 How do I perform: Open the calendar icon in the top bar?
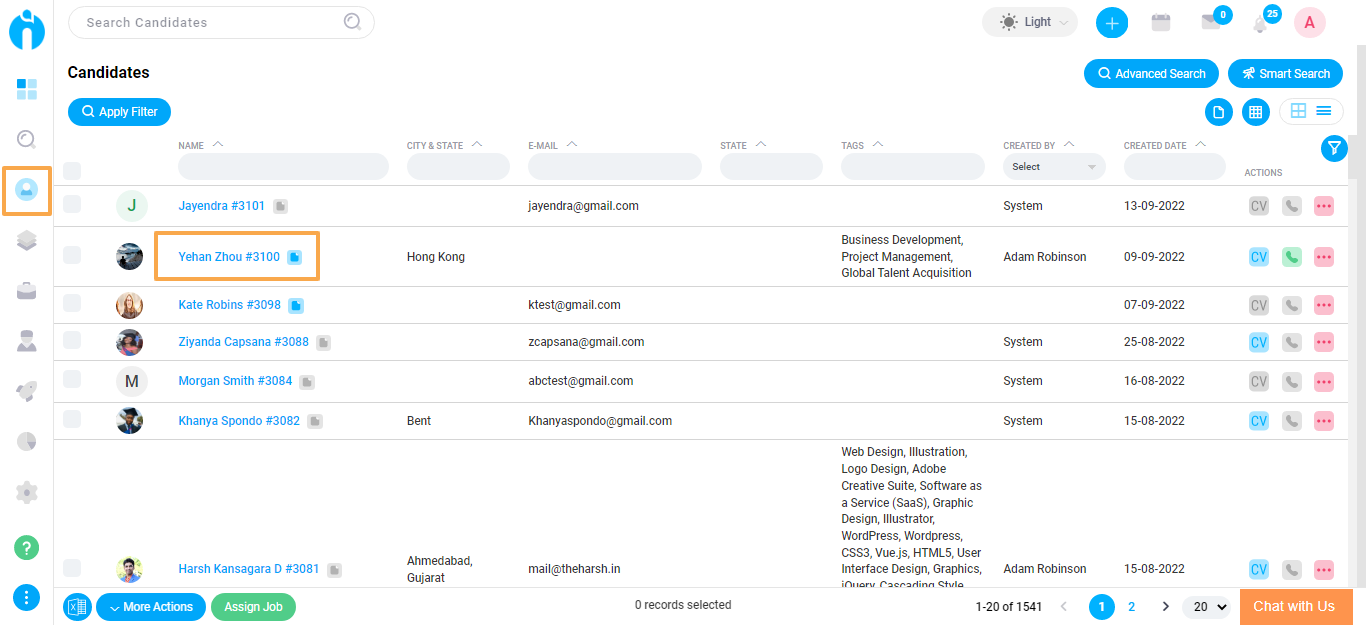(x=1160, y=22)
